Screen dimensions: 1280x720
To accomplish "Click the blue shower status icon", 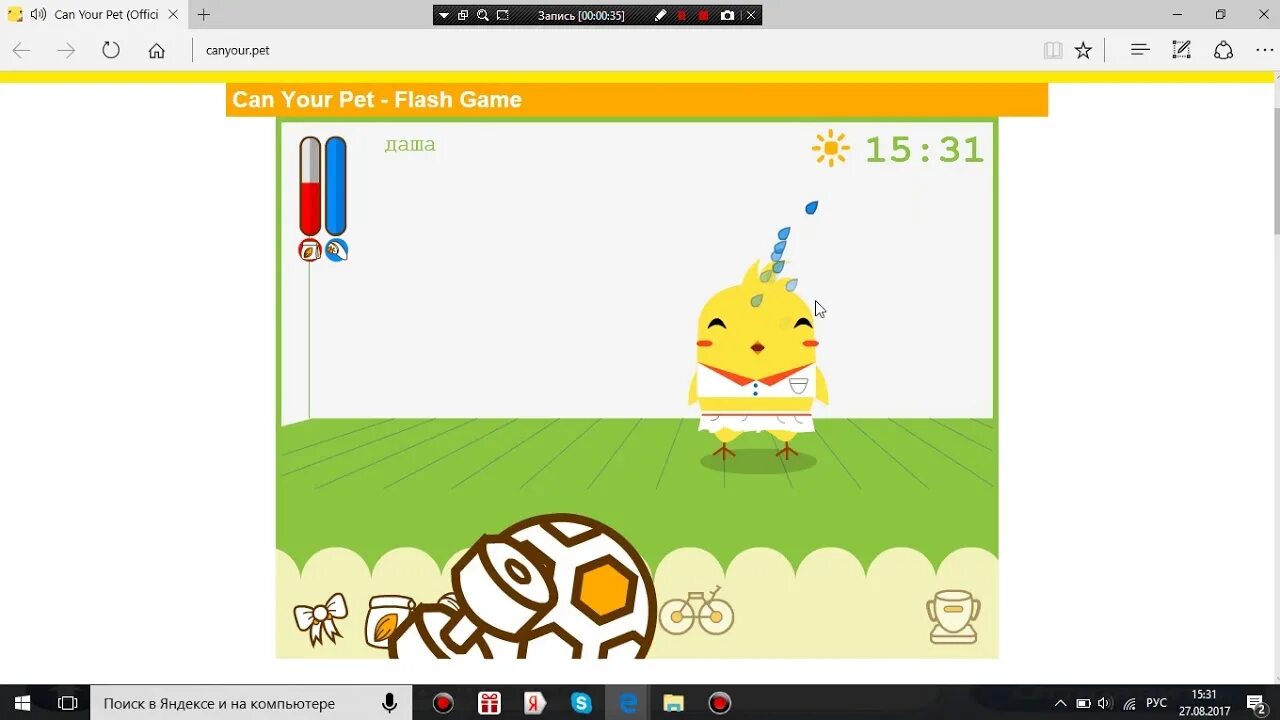I will pos(337,250).
